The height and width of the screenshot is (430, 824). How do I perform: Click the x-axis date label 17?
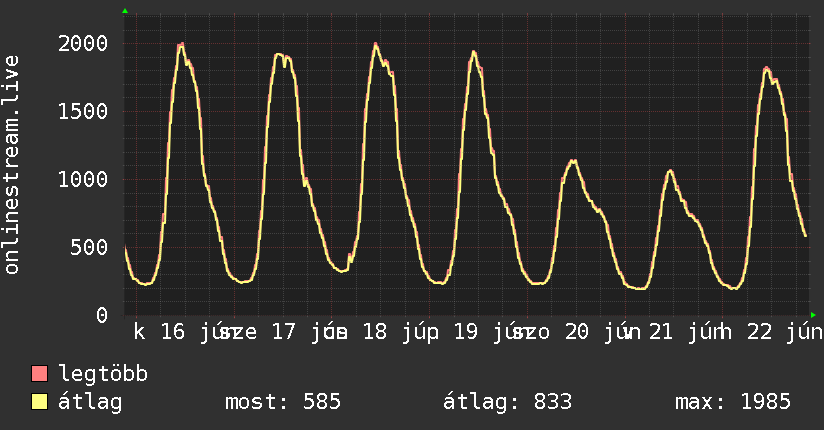click(284, 332)
